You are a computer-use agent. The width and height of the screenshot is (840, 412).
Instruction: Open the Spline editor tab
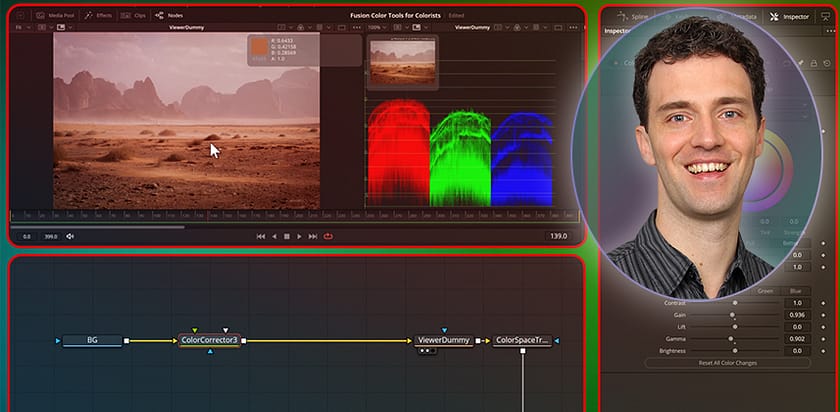click(x=633, y=17)
